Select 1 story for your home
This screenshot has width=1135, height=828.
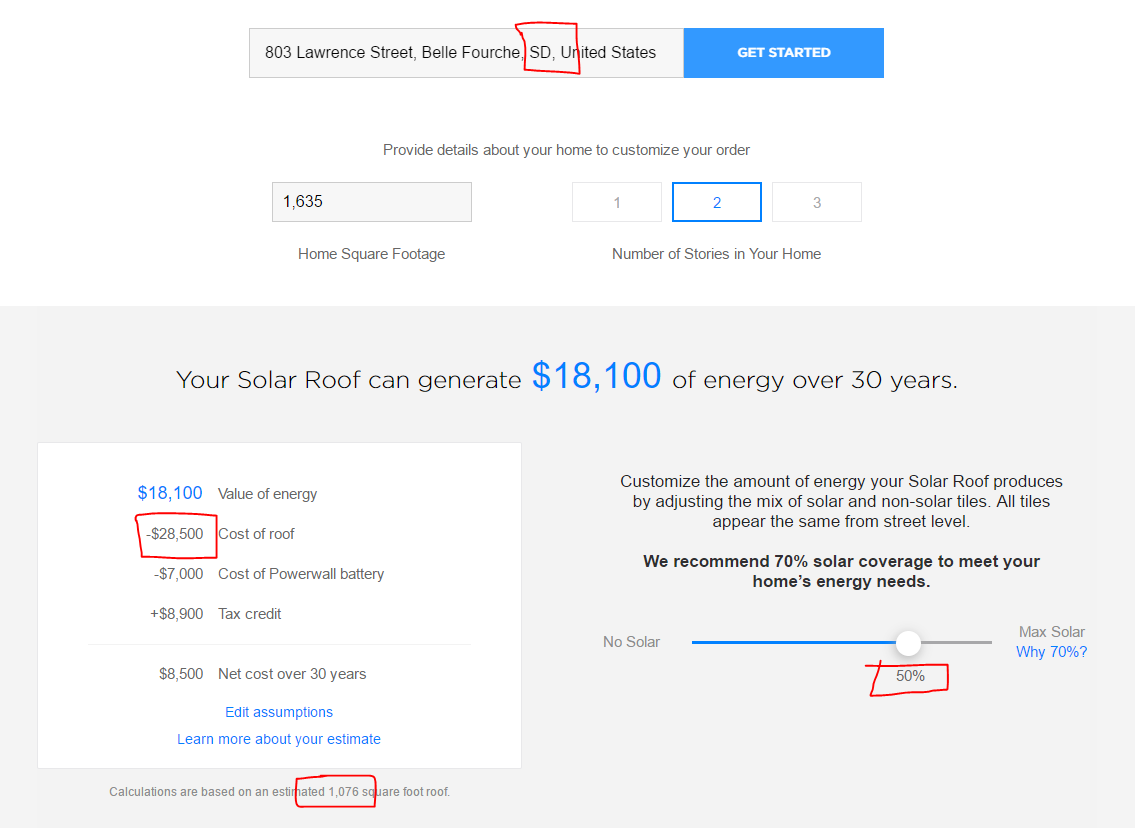[x=617, y=202]
